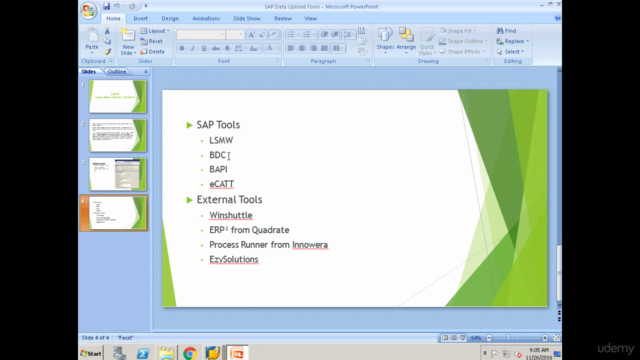Open the Shapes gallery

click(385, 41)
